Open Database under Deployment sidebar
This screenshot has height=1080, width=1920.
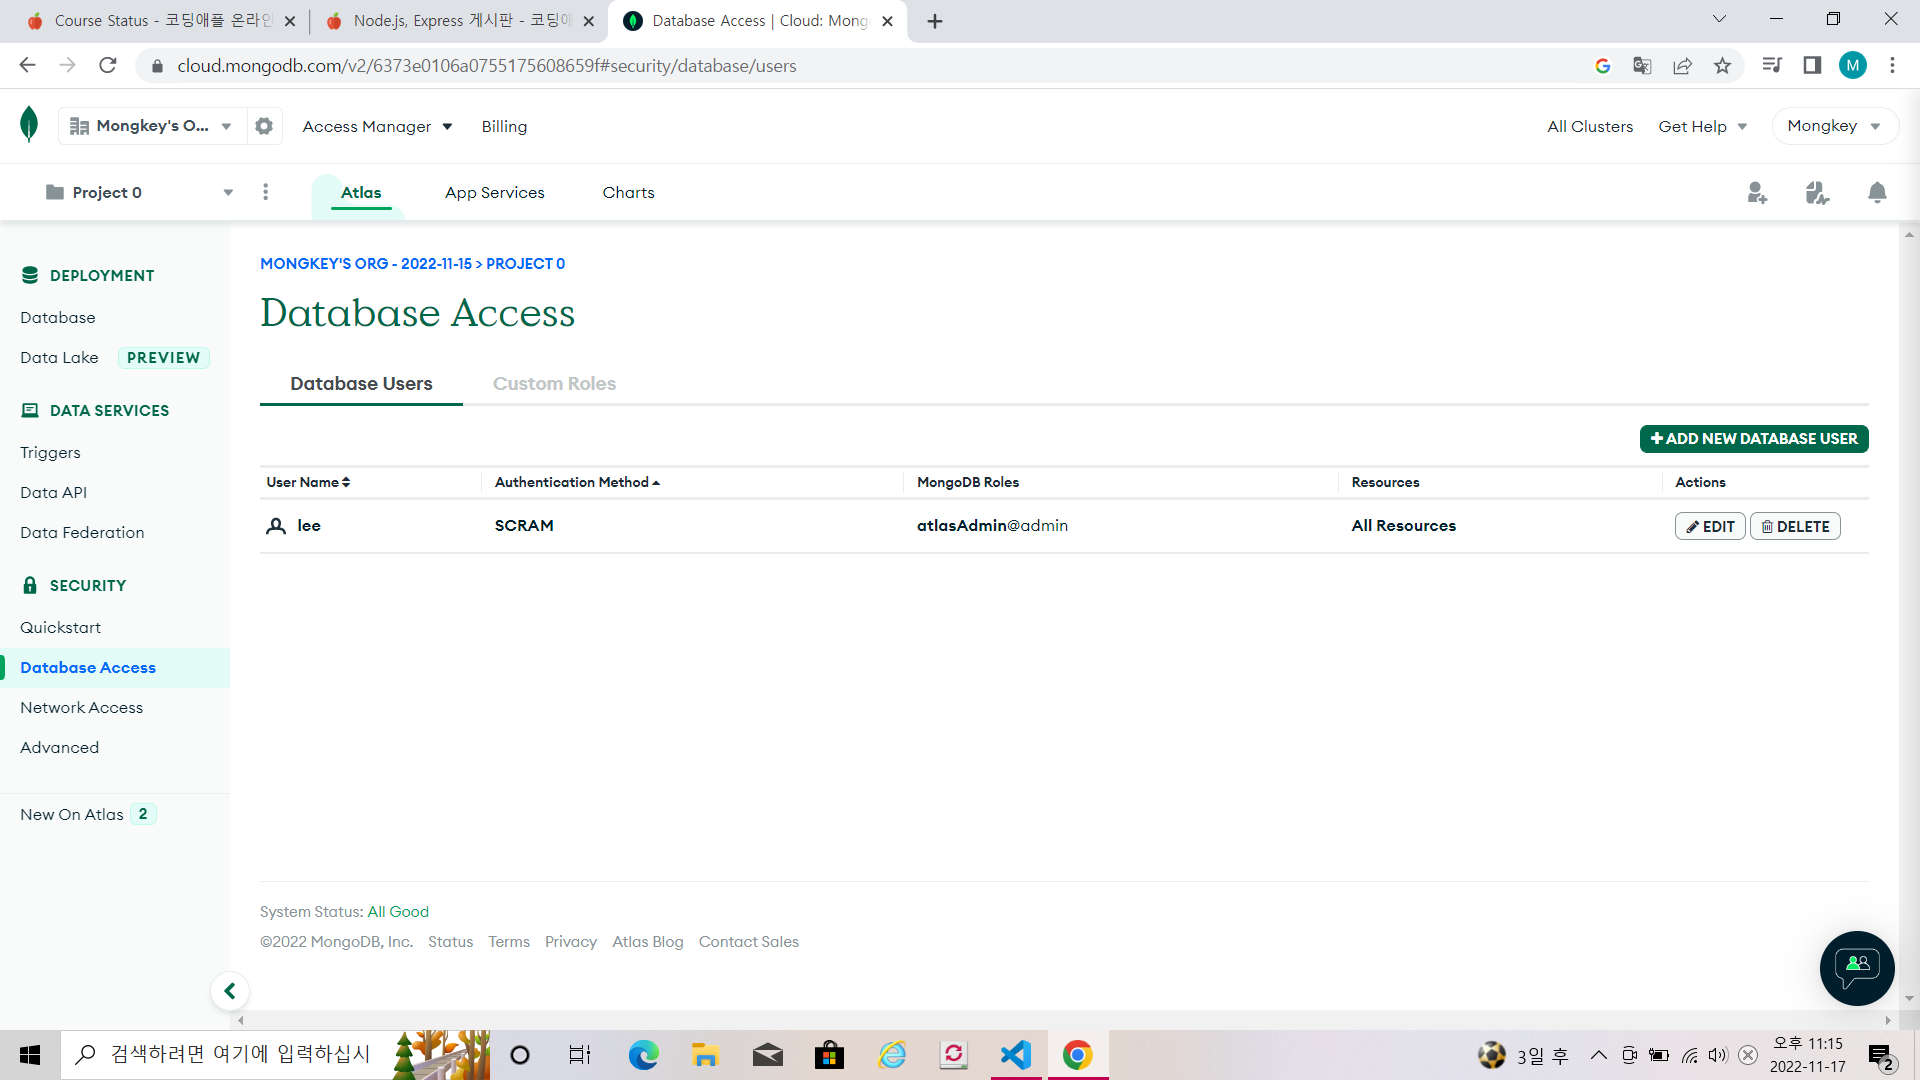[x=58, y=317]
